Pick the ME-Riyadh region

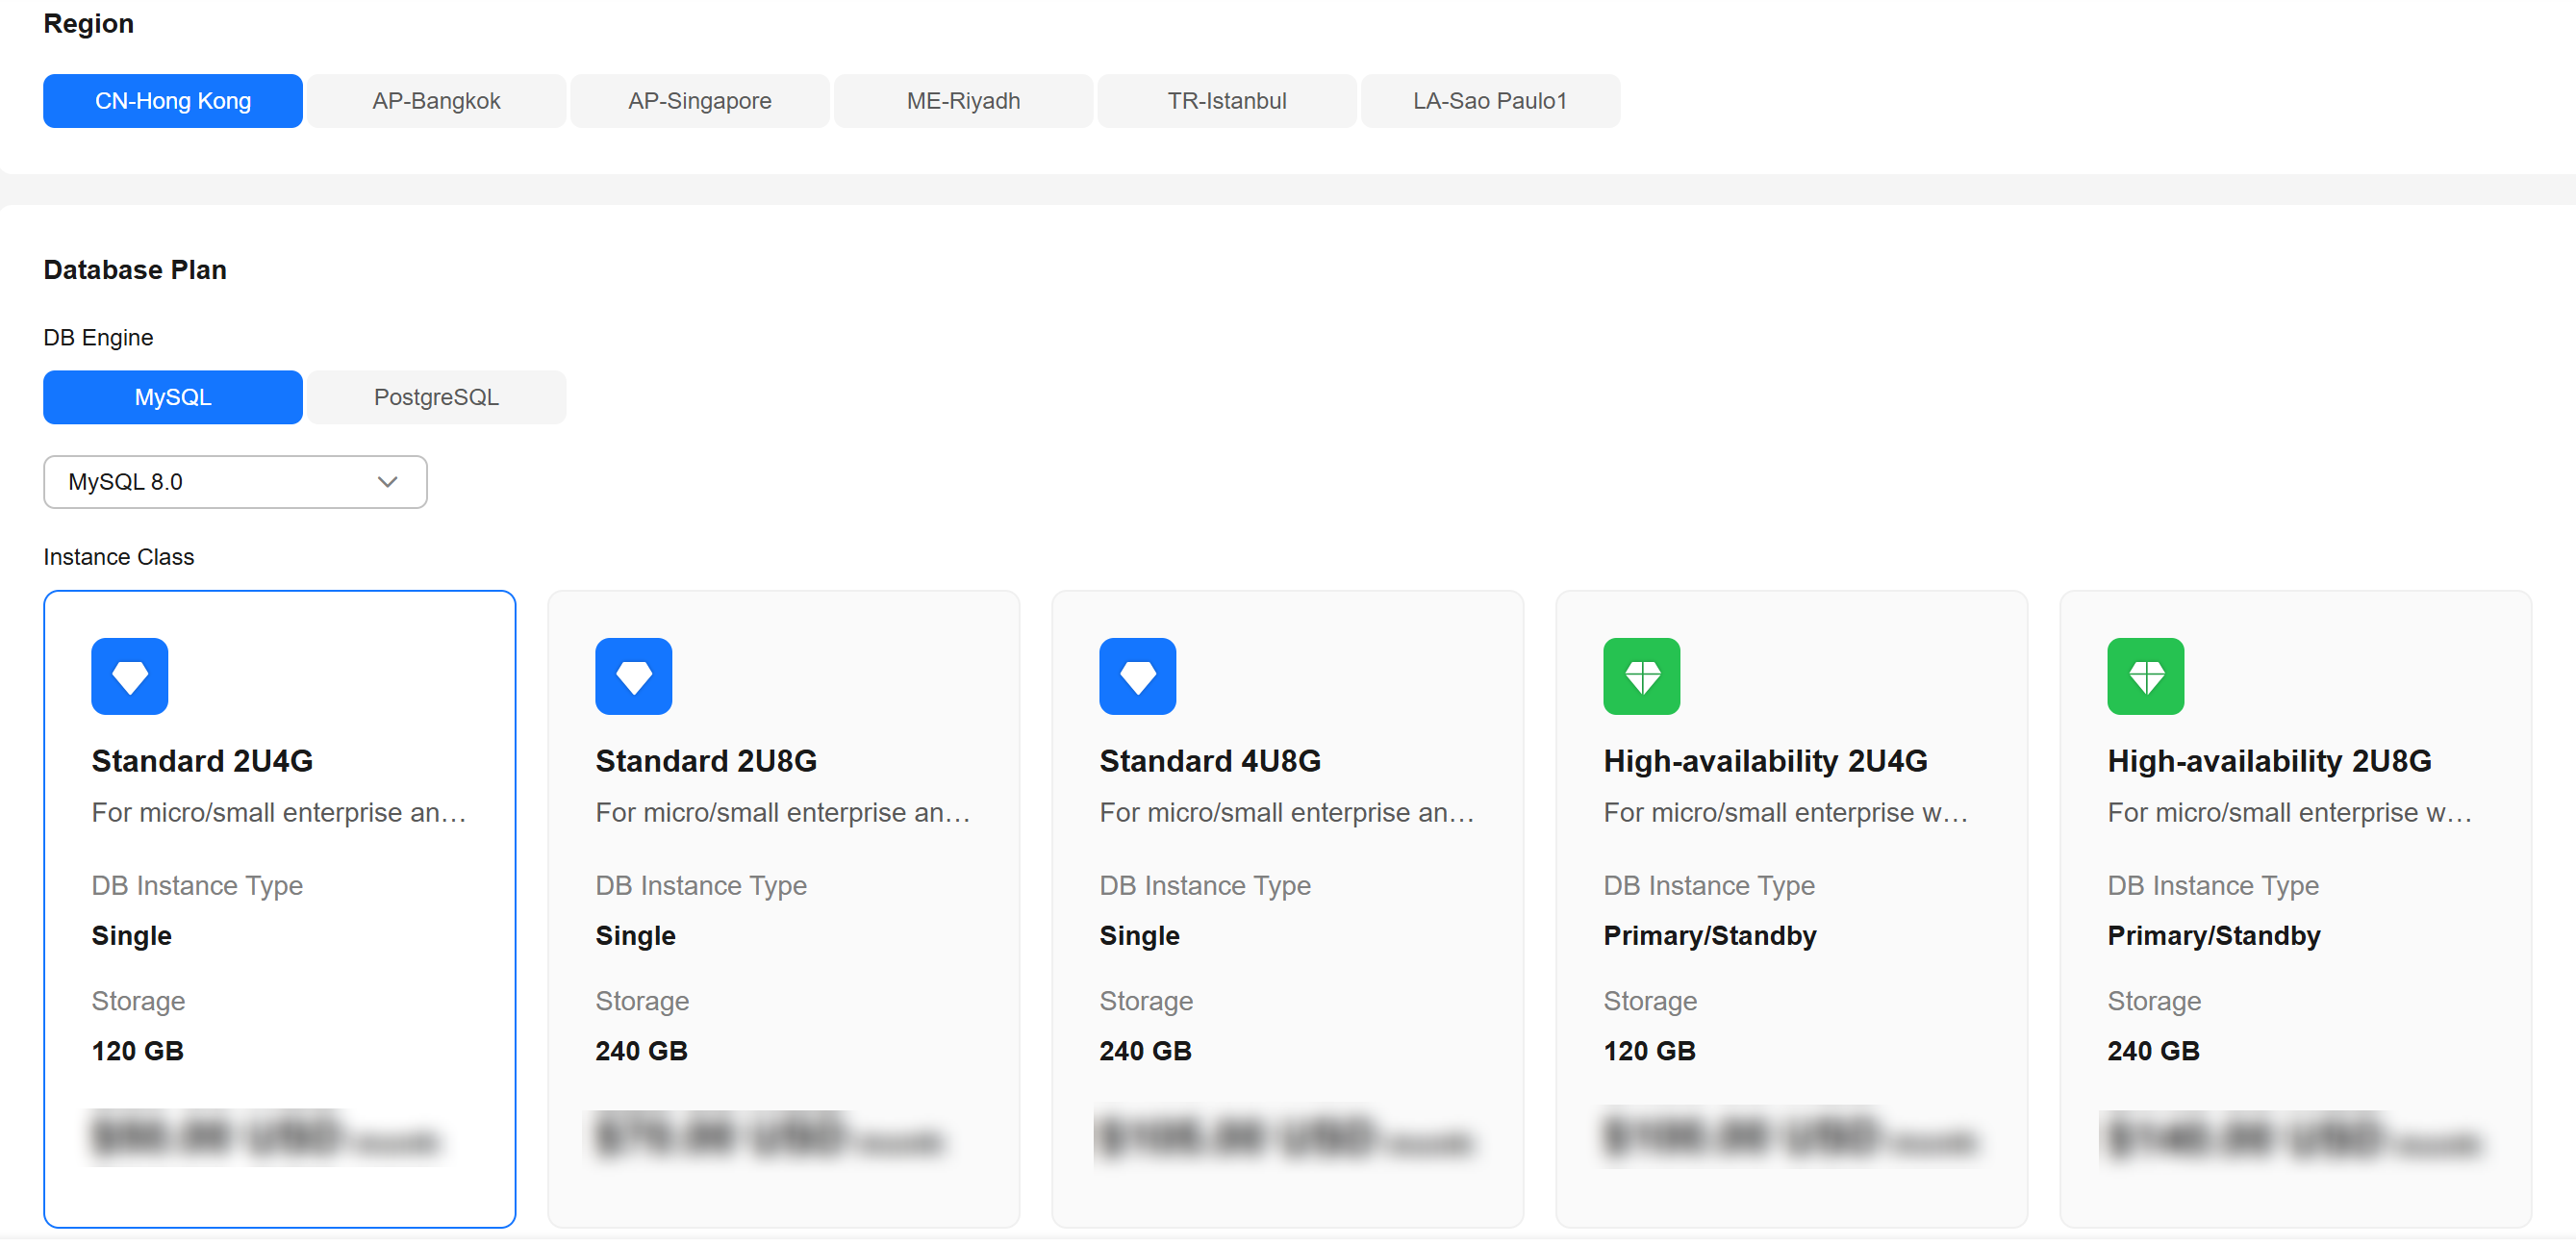point(963,101)
